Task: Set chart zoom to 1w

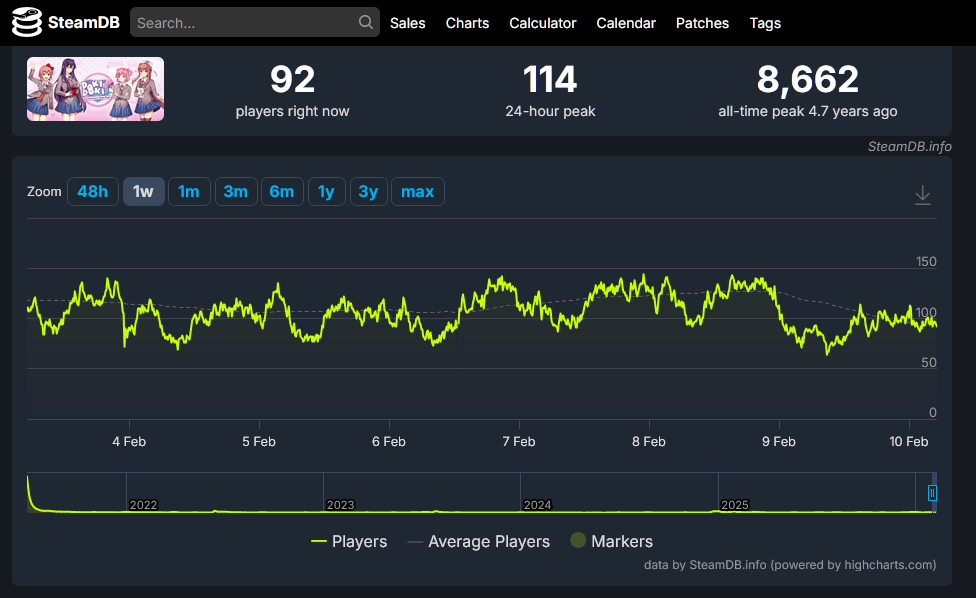Action: [144, 192]
